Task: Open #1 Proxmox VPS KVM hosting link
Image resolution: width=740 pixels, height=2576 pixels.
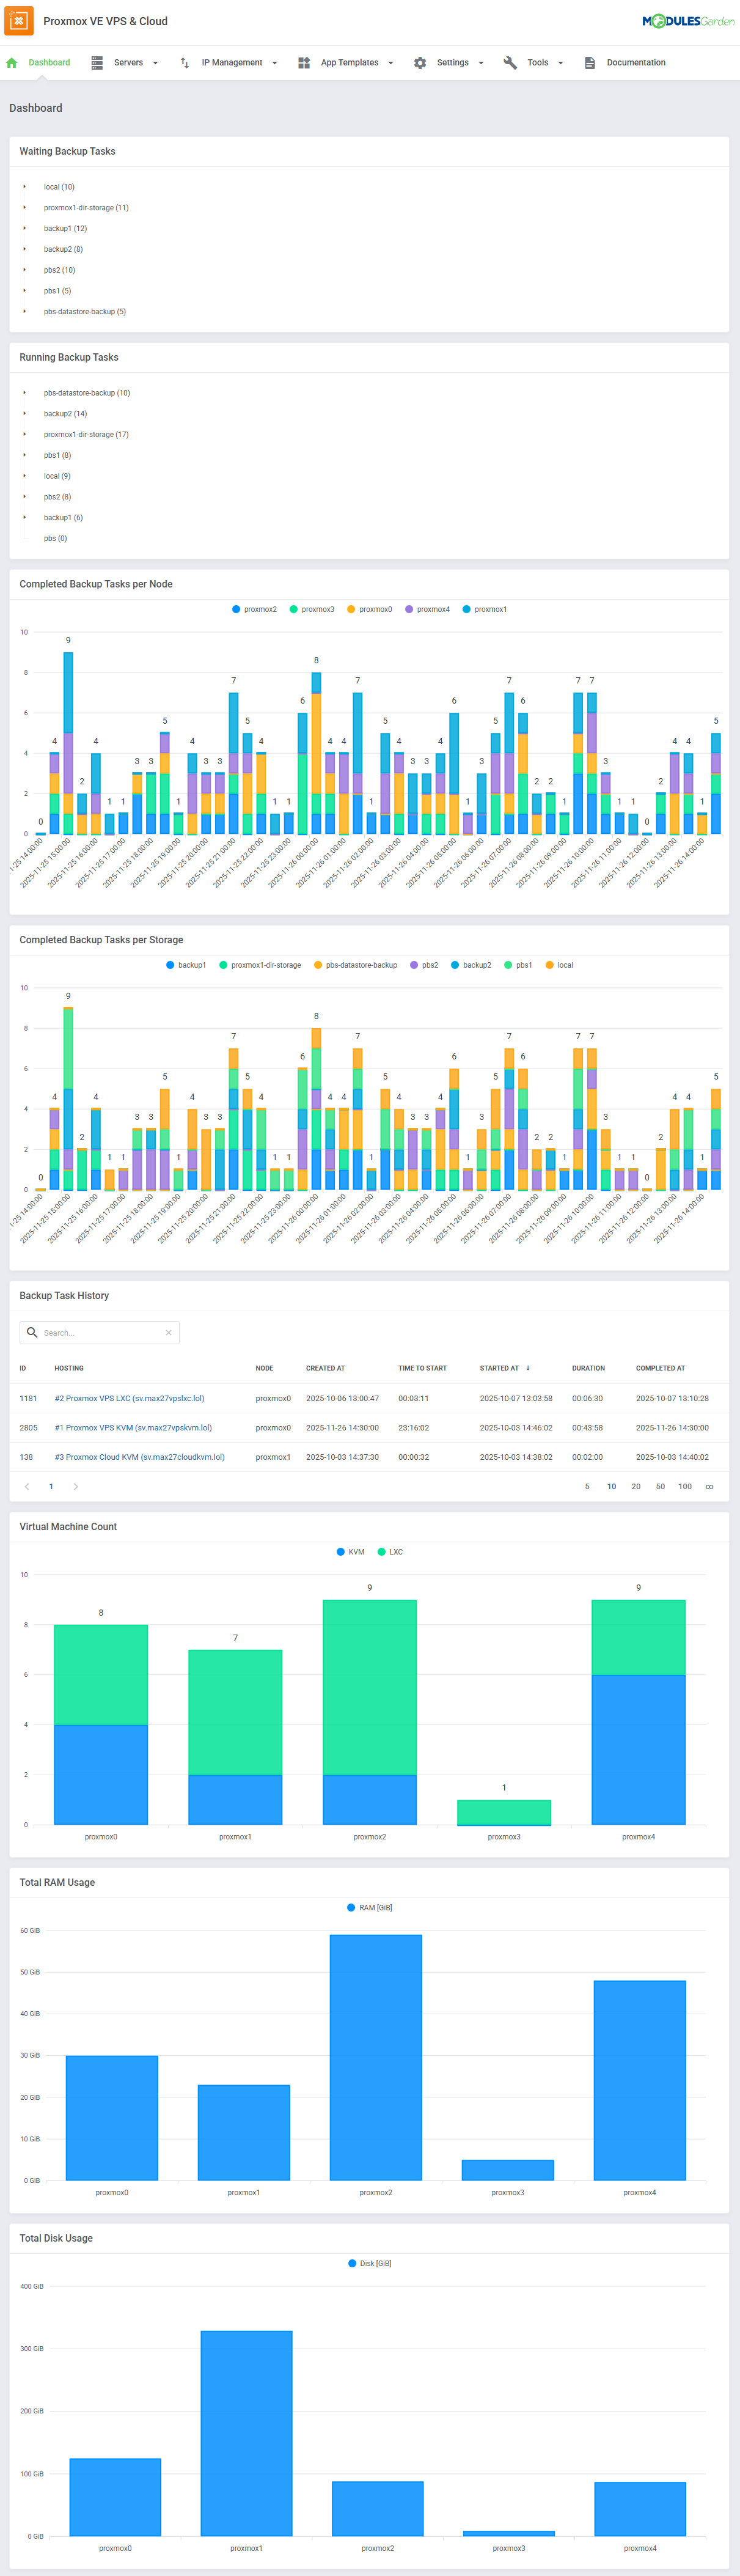Action: [133, 1427]
